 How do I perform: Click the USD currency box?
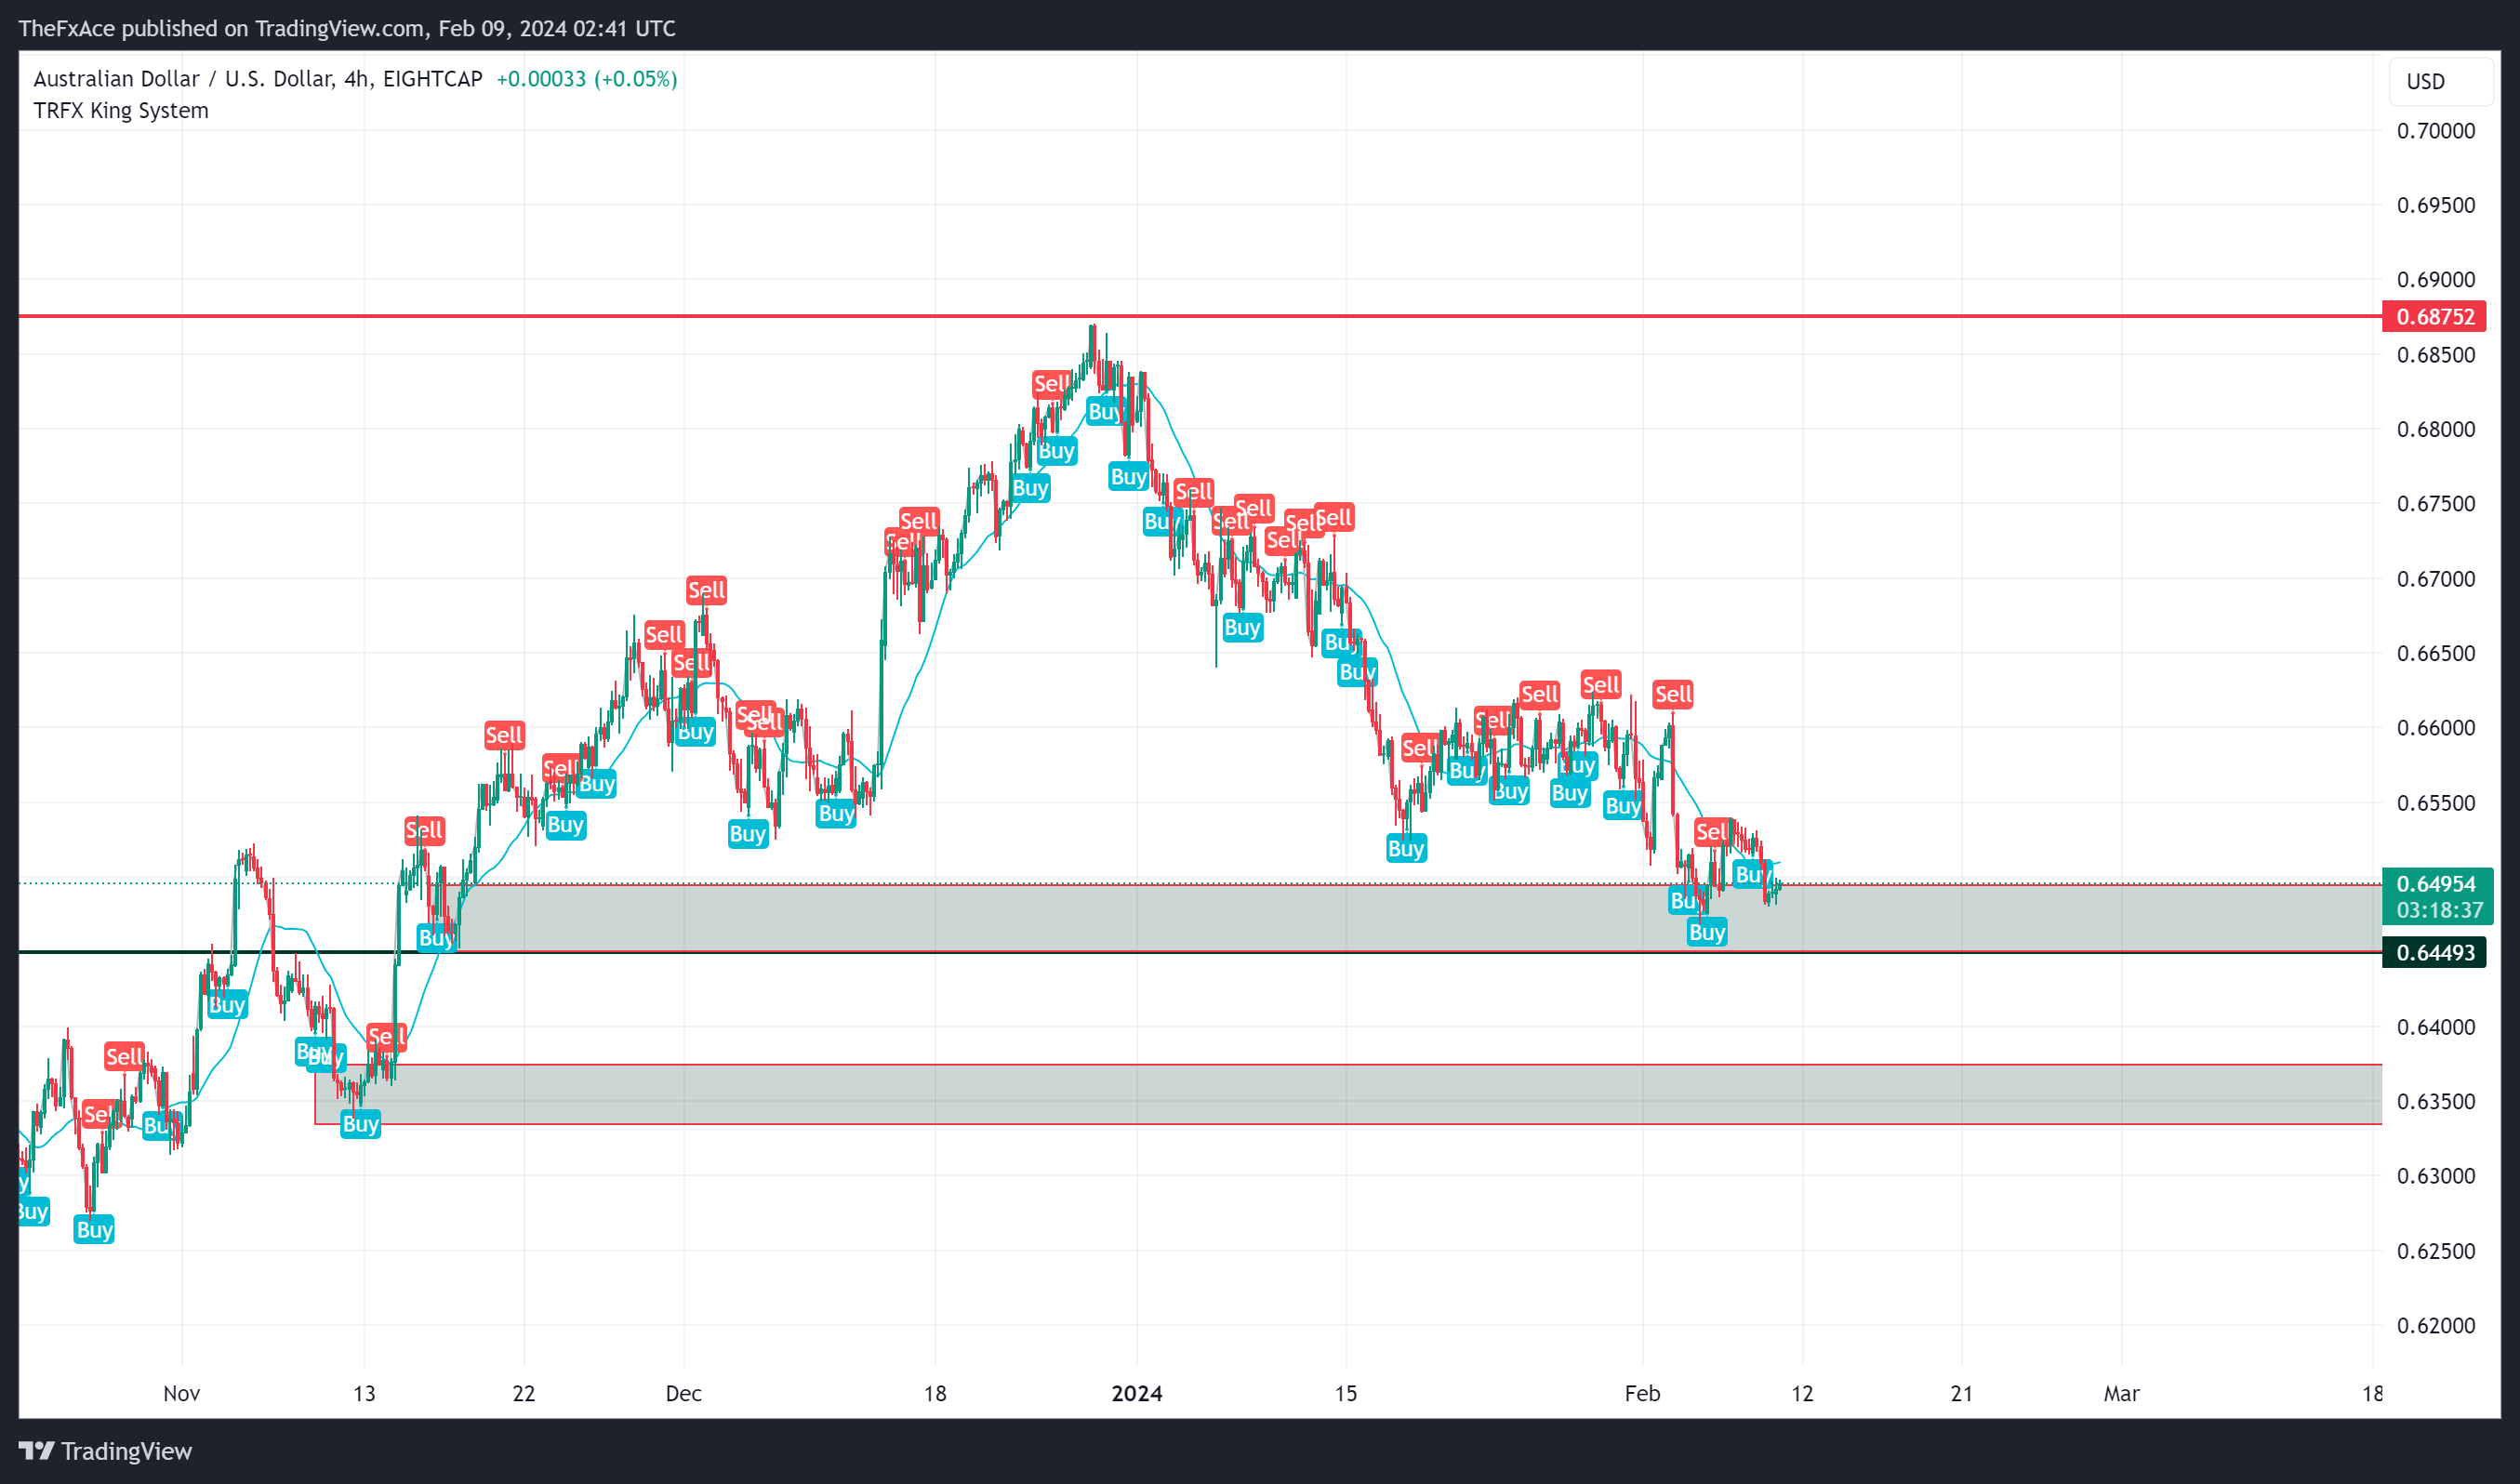[x=2440, y=82]
